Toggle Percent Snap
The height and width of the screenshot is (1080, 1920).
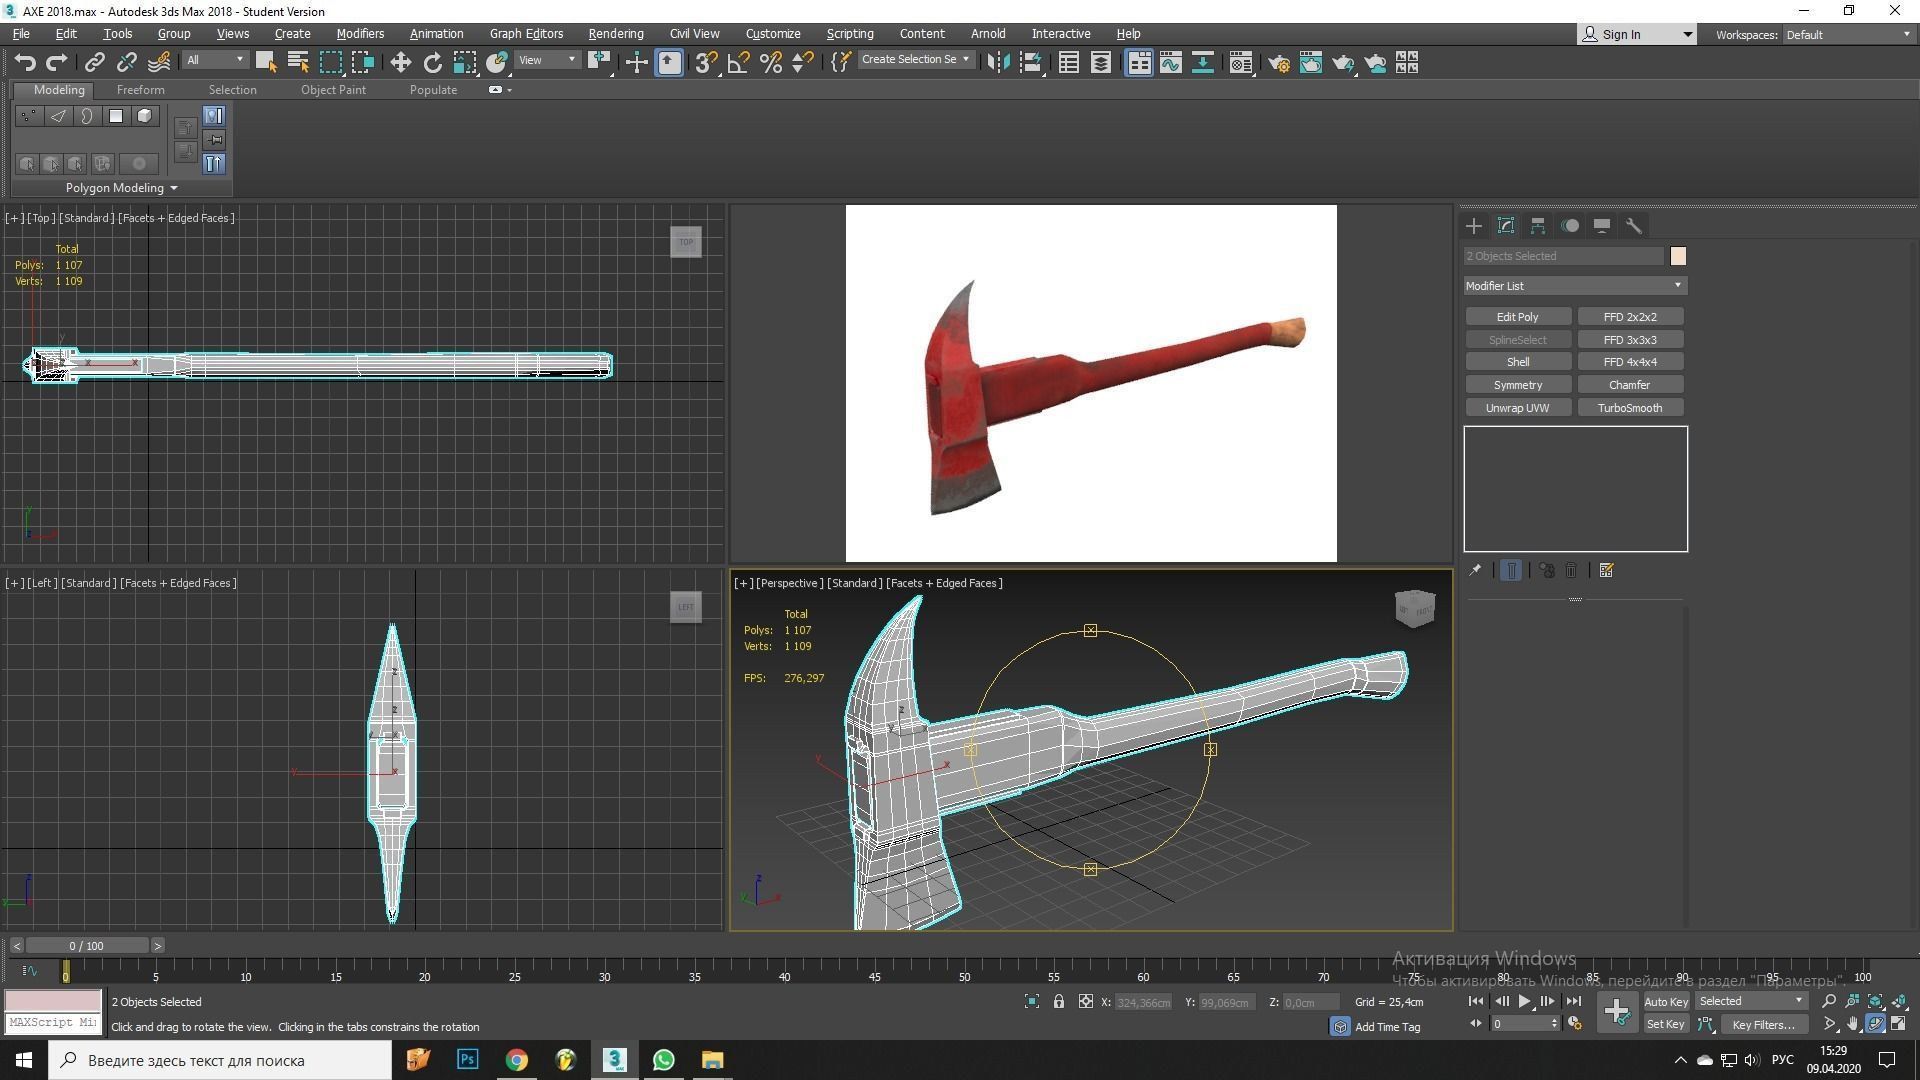[x=770, y=63]
